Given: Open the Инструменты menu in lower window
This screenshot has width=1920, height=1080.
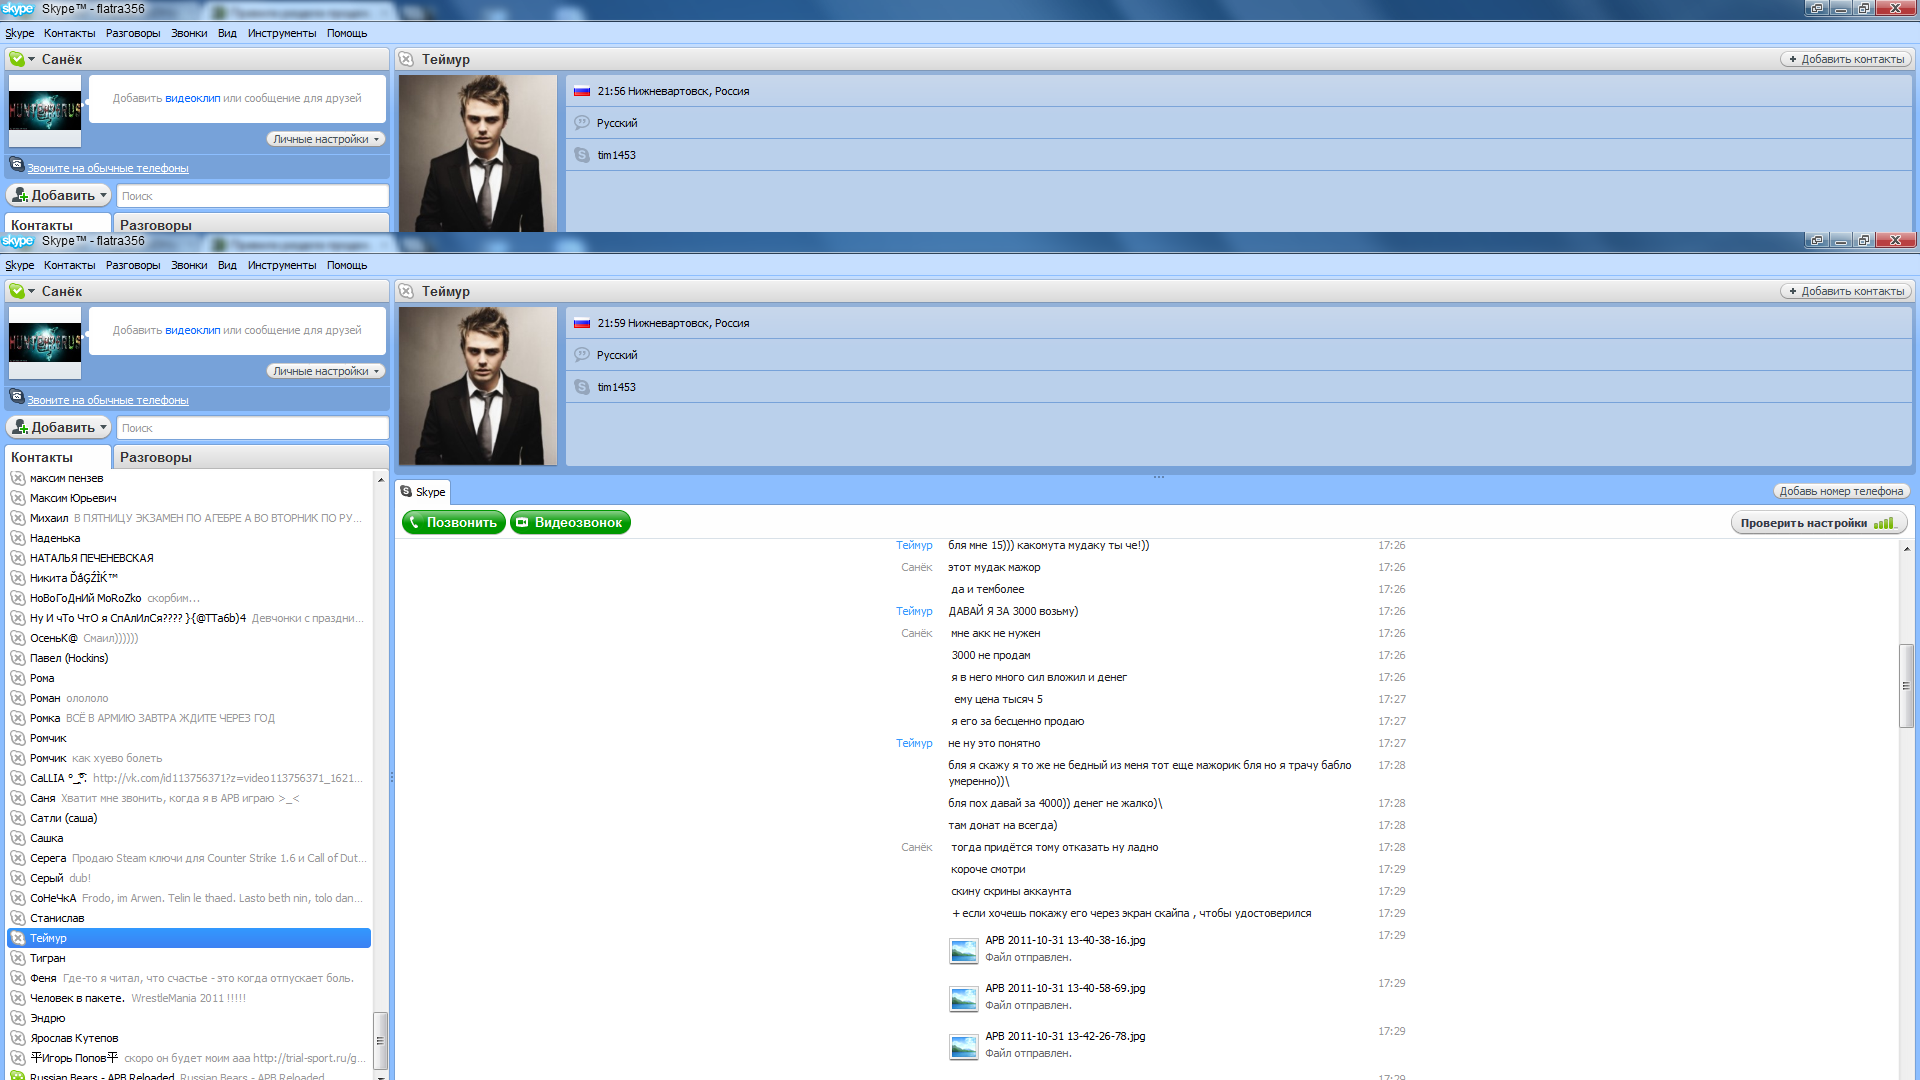Looking at the screenshot, I should tap(282, 265).
